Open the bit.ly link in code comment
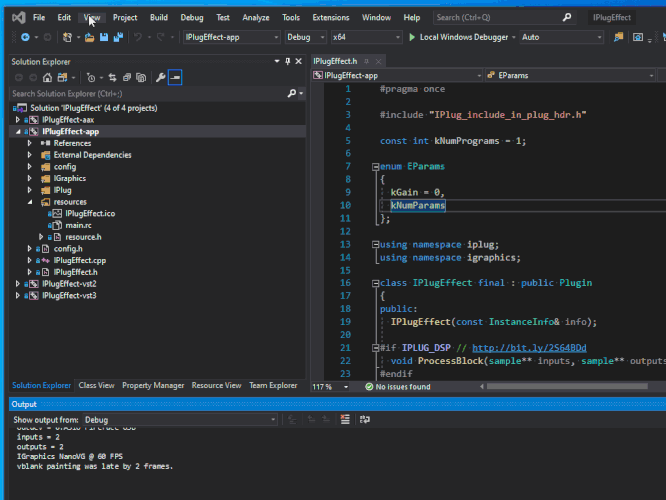 click(x=529, y=348)
